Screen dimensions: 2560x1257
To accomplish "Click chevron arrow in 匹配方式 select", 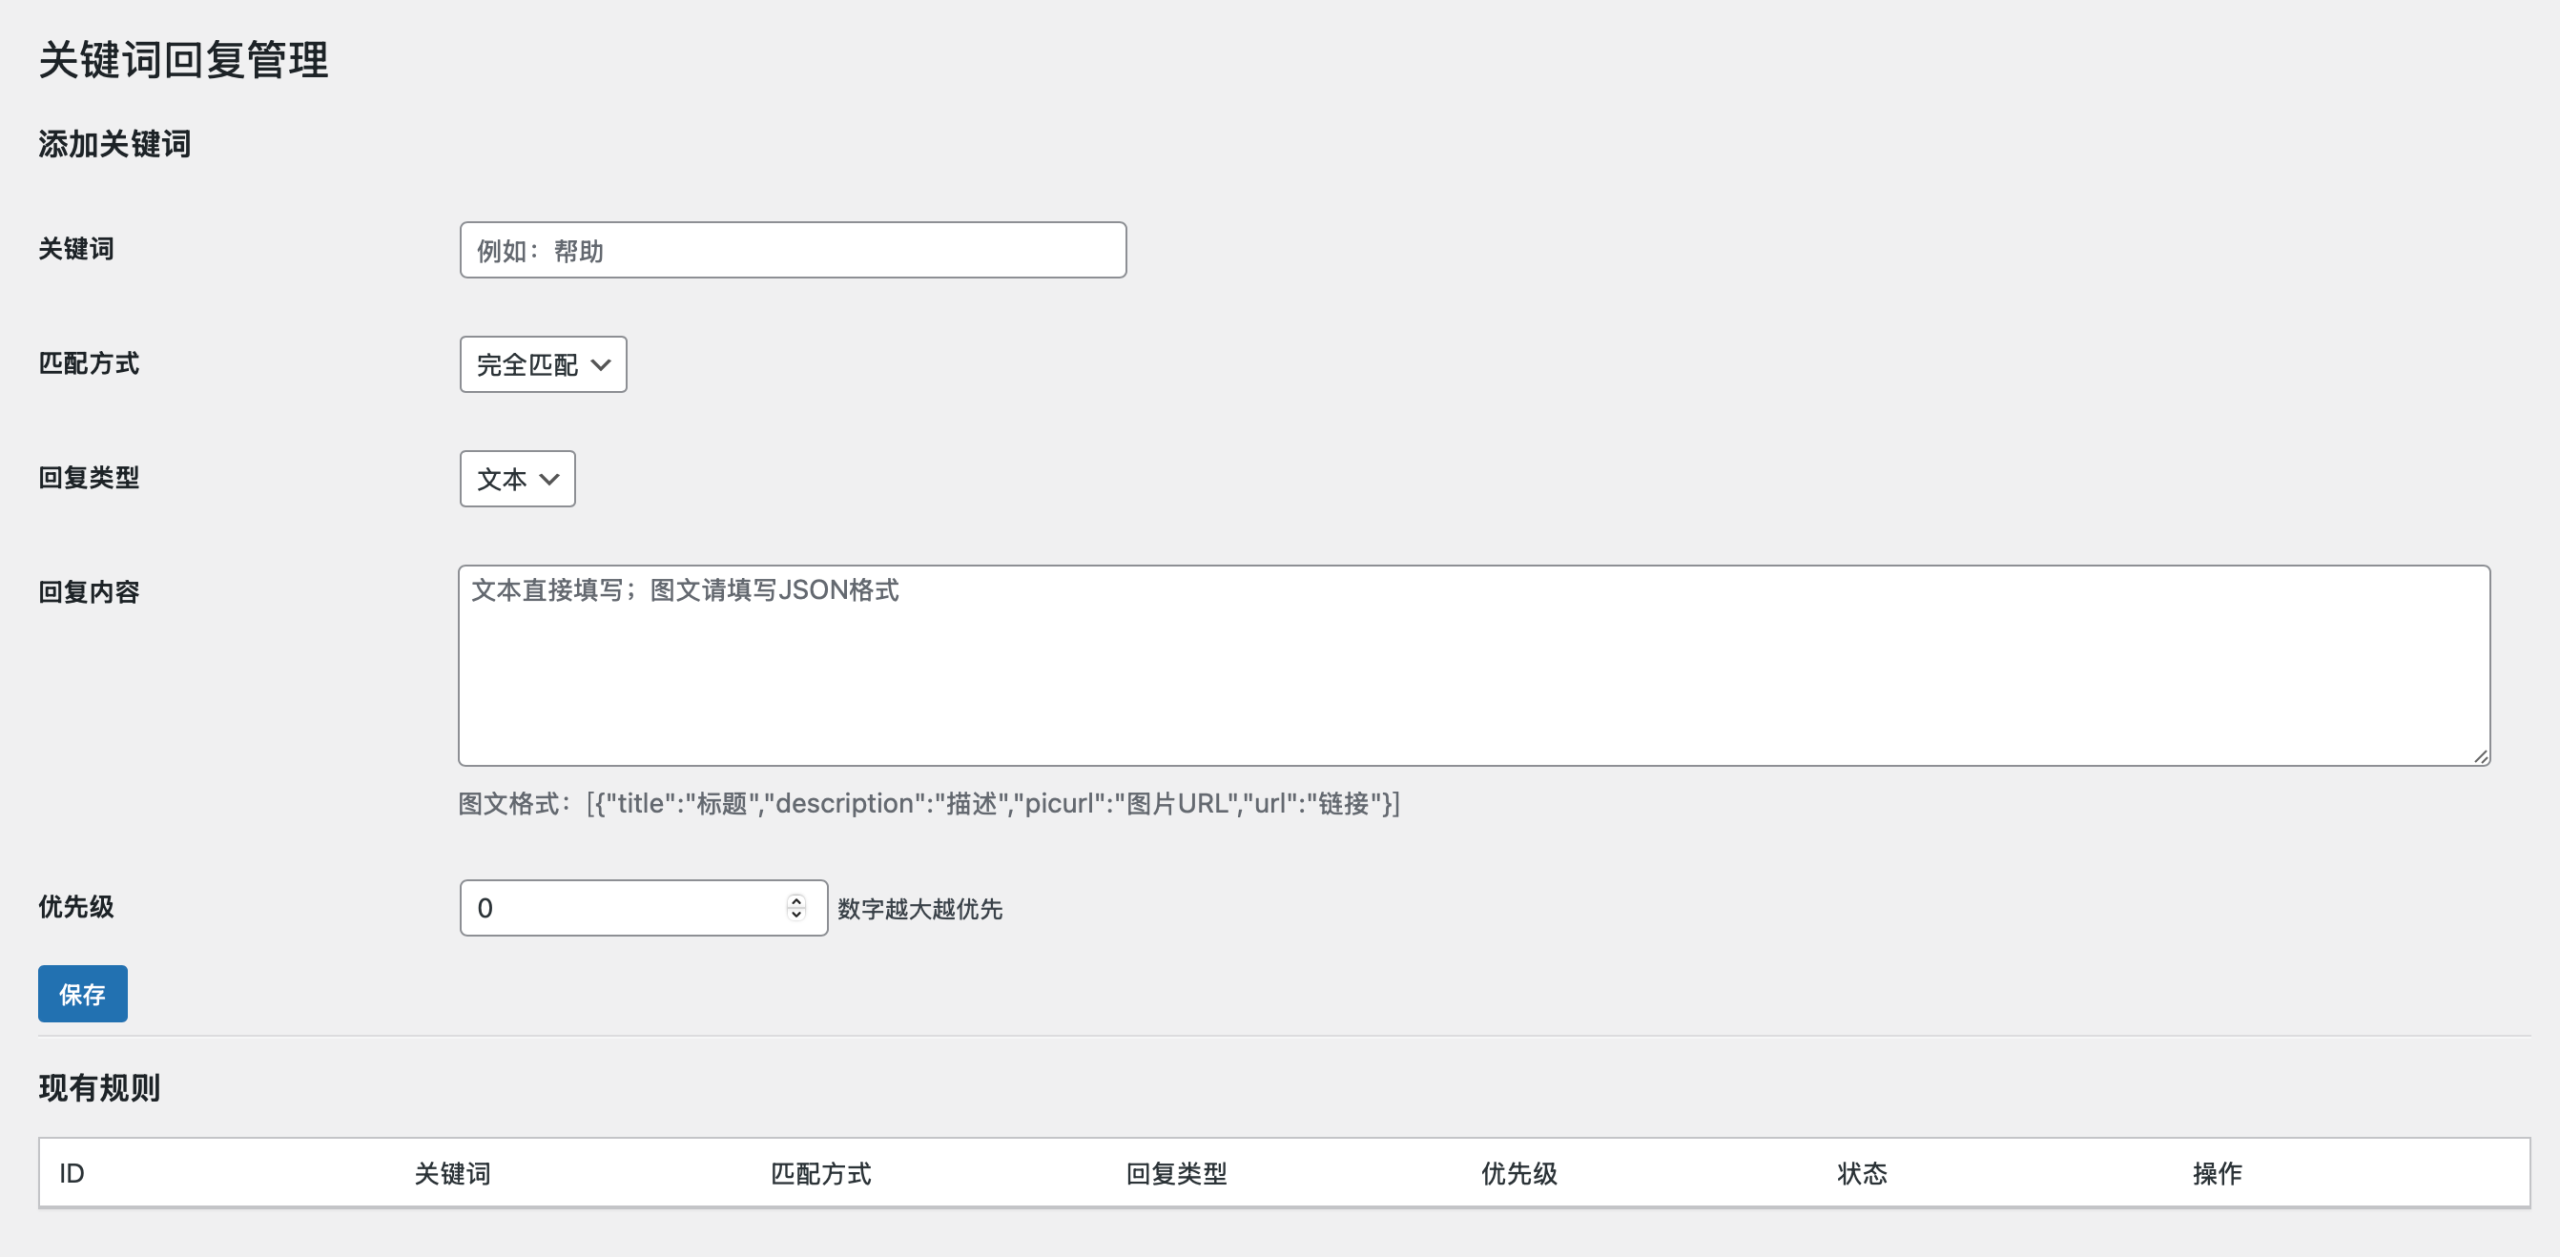I will (x=601, y=365).
